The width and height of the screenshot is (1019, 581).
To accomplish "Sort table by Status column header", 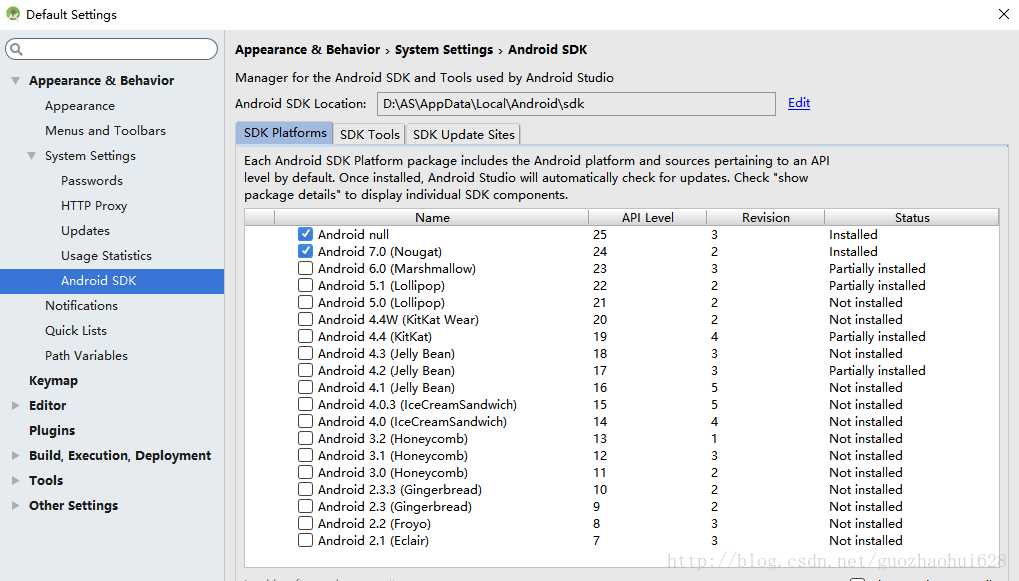I will [912, 218].
